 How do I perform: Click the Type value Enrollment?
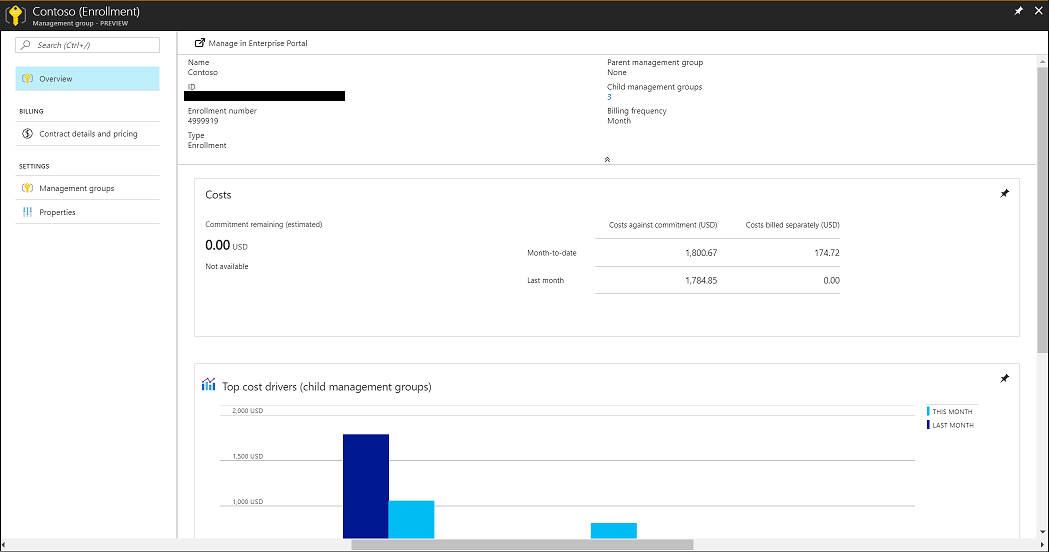point(207,145)
